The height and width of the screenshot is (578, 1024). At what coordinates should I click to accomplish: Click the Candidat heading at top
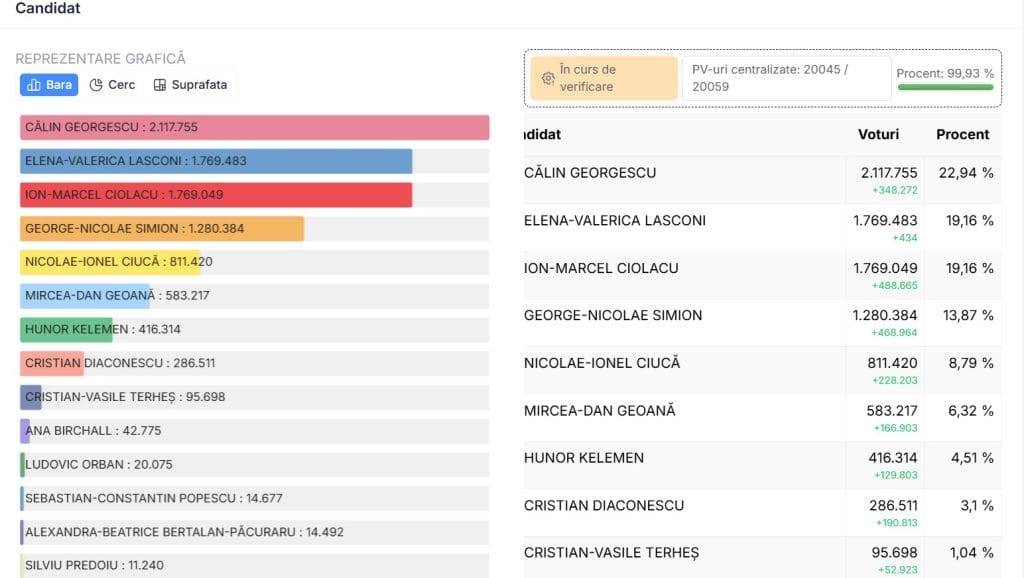click(x=48, y=9)
